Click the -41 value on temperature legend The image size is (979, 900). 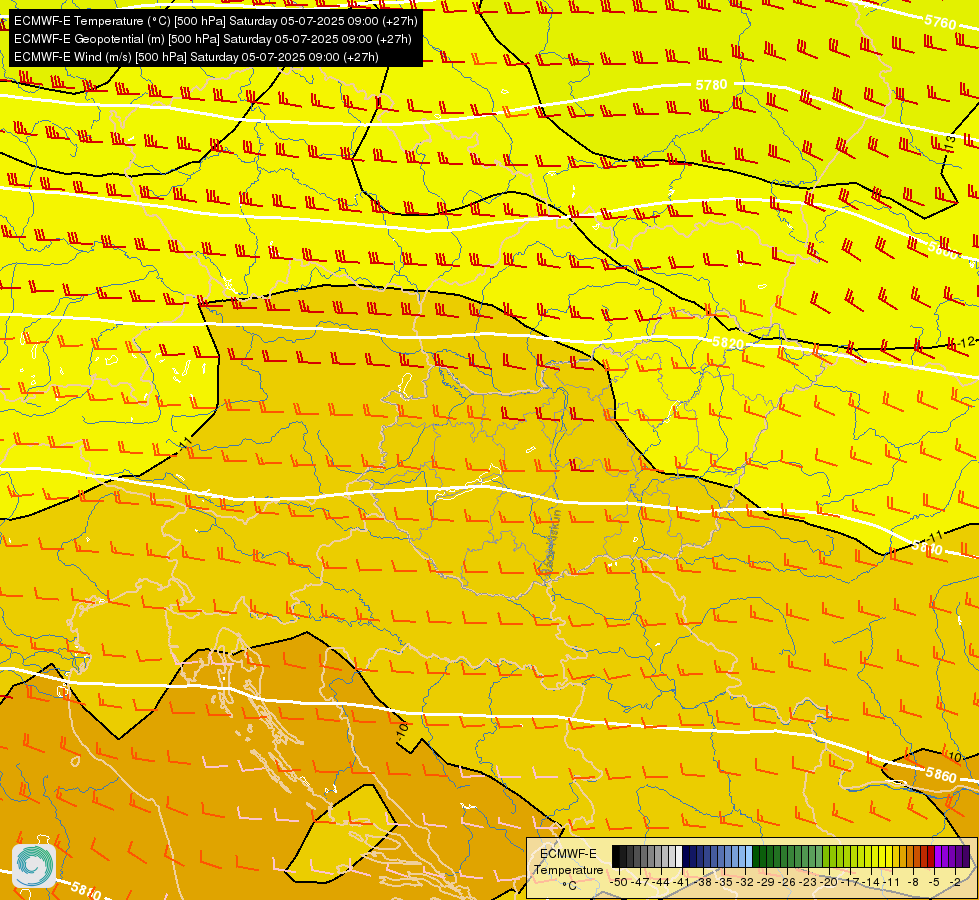(682, 882)
